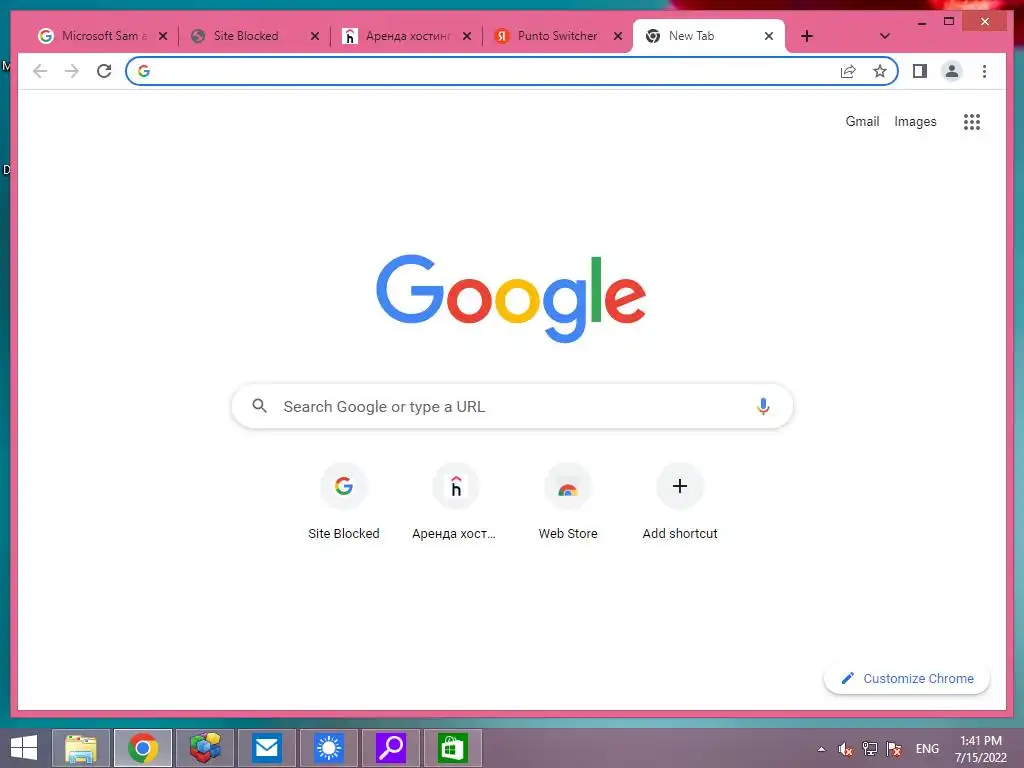1024x768 pixels.
Task: Open Chrome three-dot menu
Action: coord(984,71)
